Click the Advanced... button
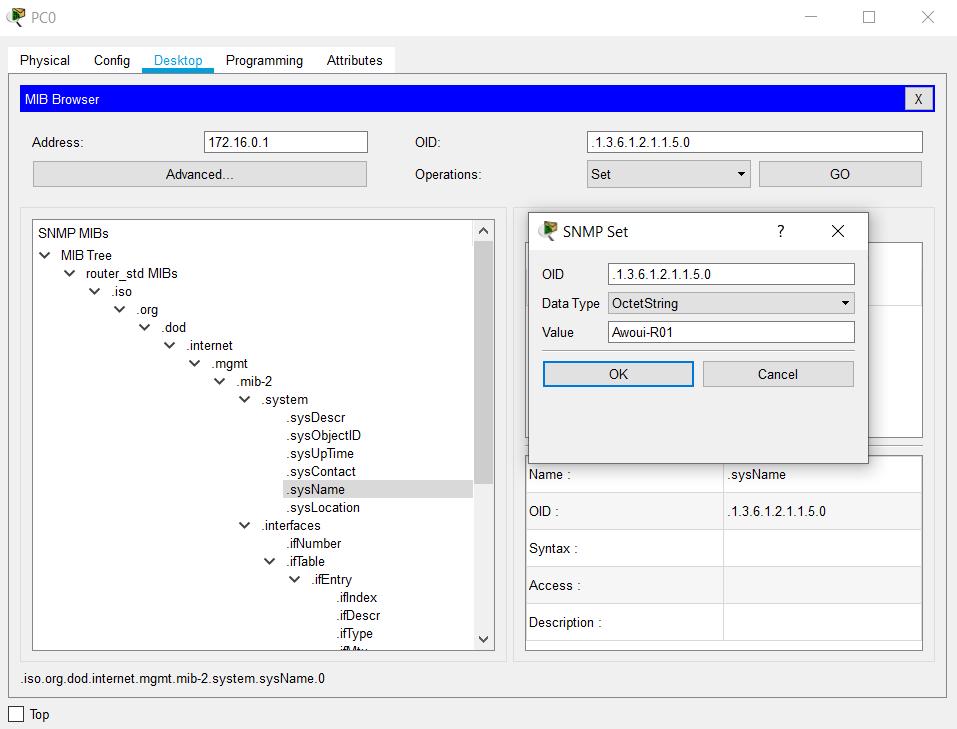The image size is (957, 729). point(200,175)
